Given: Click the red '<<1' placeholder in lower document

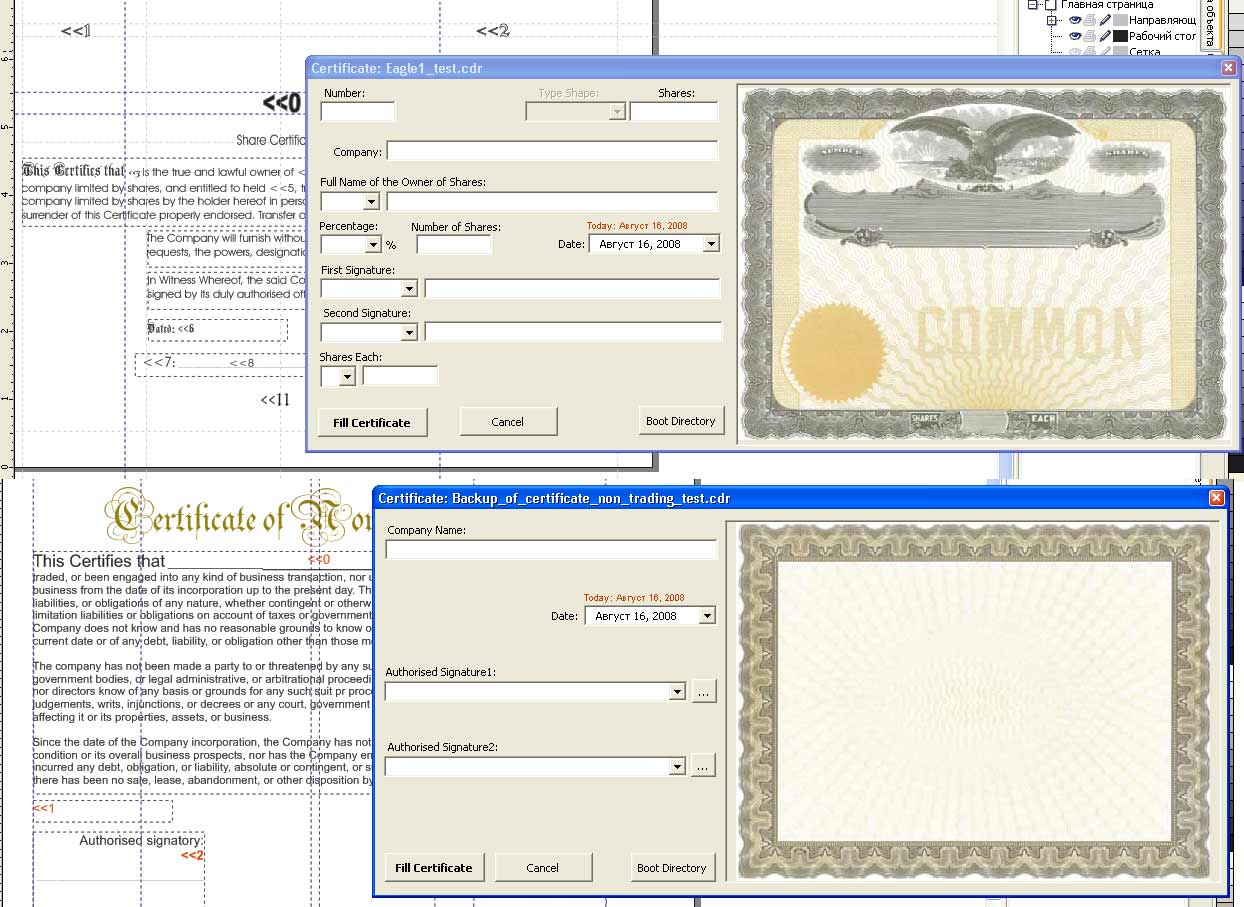Looking at the screenshot, I should tap(44, 808).
